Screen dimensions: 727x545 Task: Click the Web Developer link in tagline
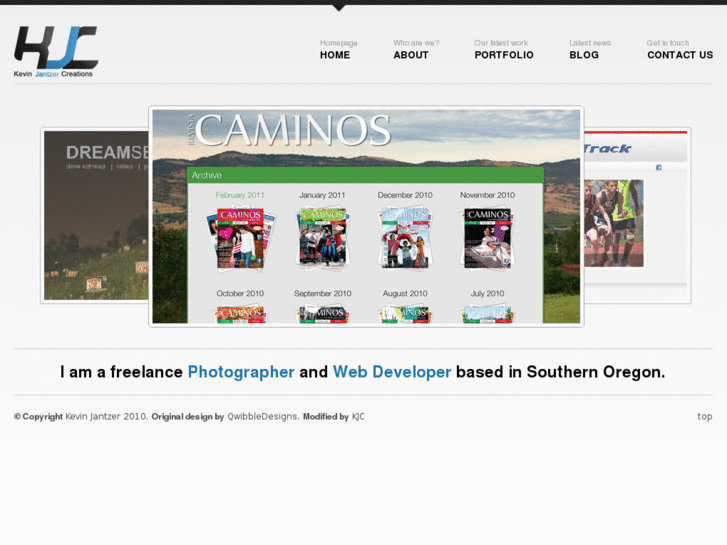coord(392,372)
